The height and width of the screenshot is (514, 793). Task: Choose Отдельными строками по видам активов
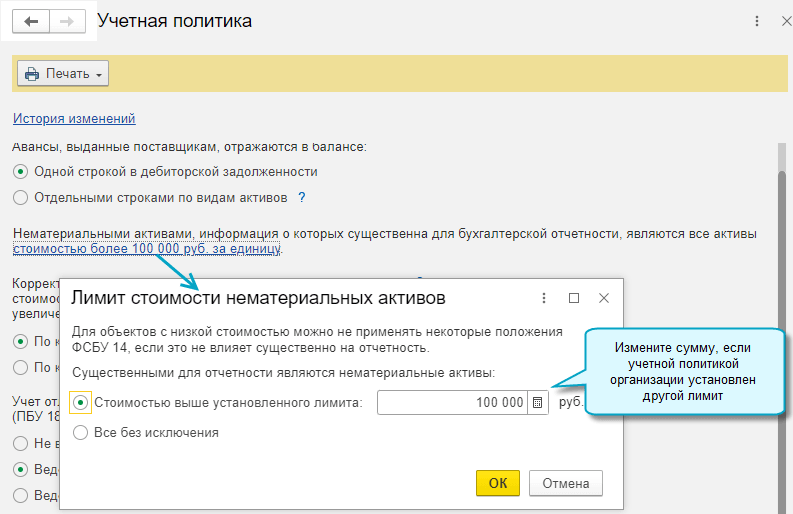(21, 197)
